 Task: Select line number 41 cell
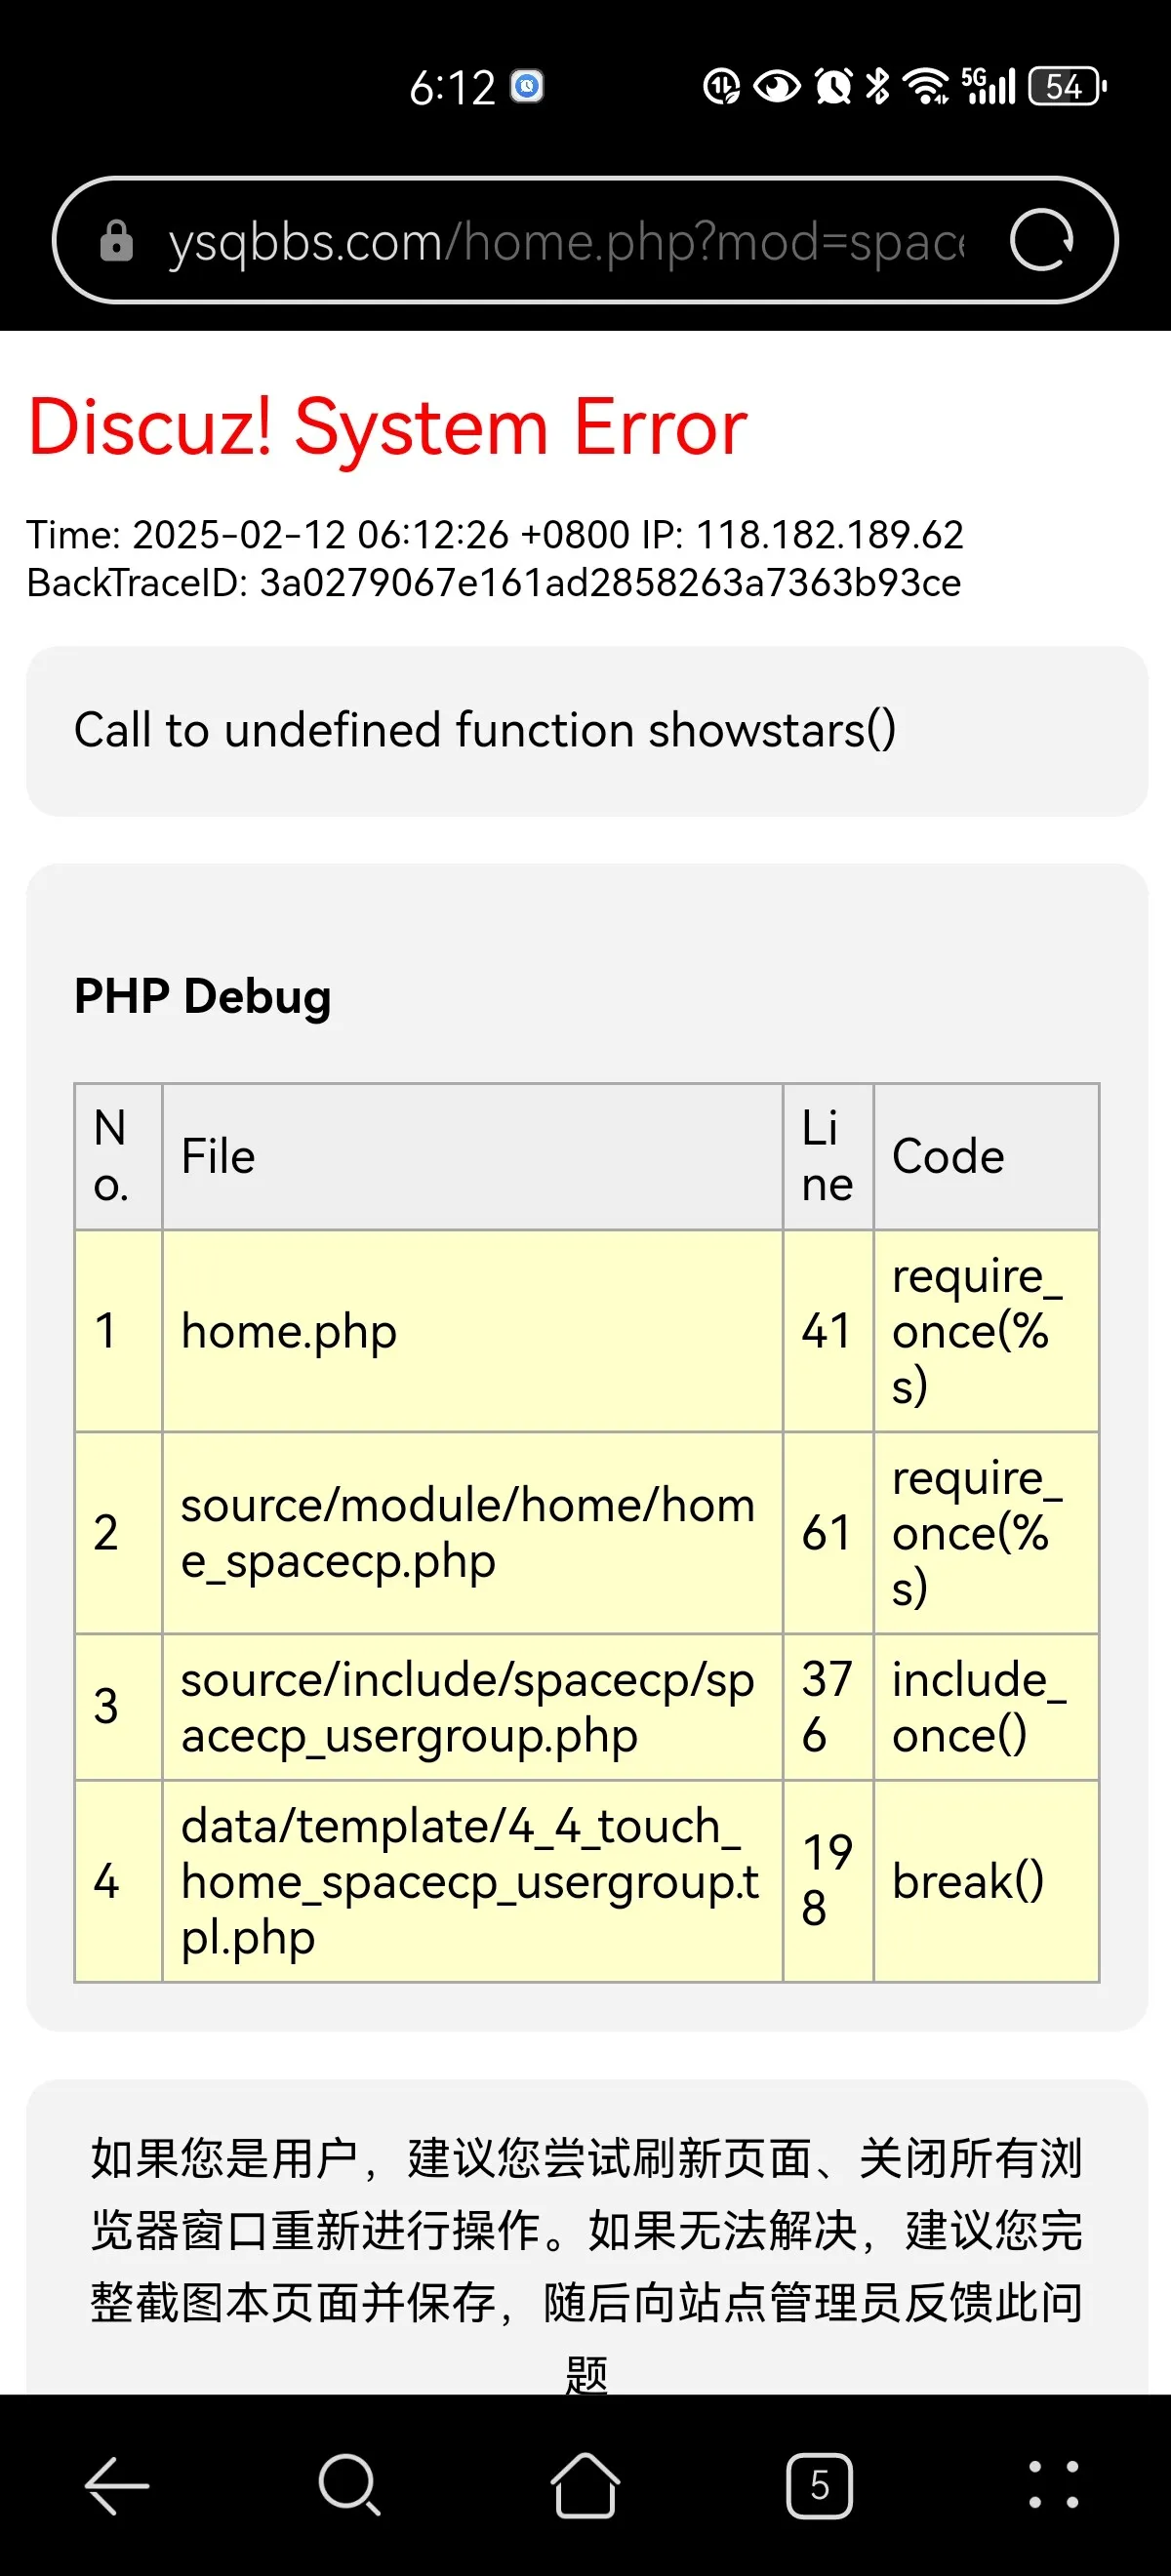point(828,1331)
